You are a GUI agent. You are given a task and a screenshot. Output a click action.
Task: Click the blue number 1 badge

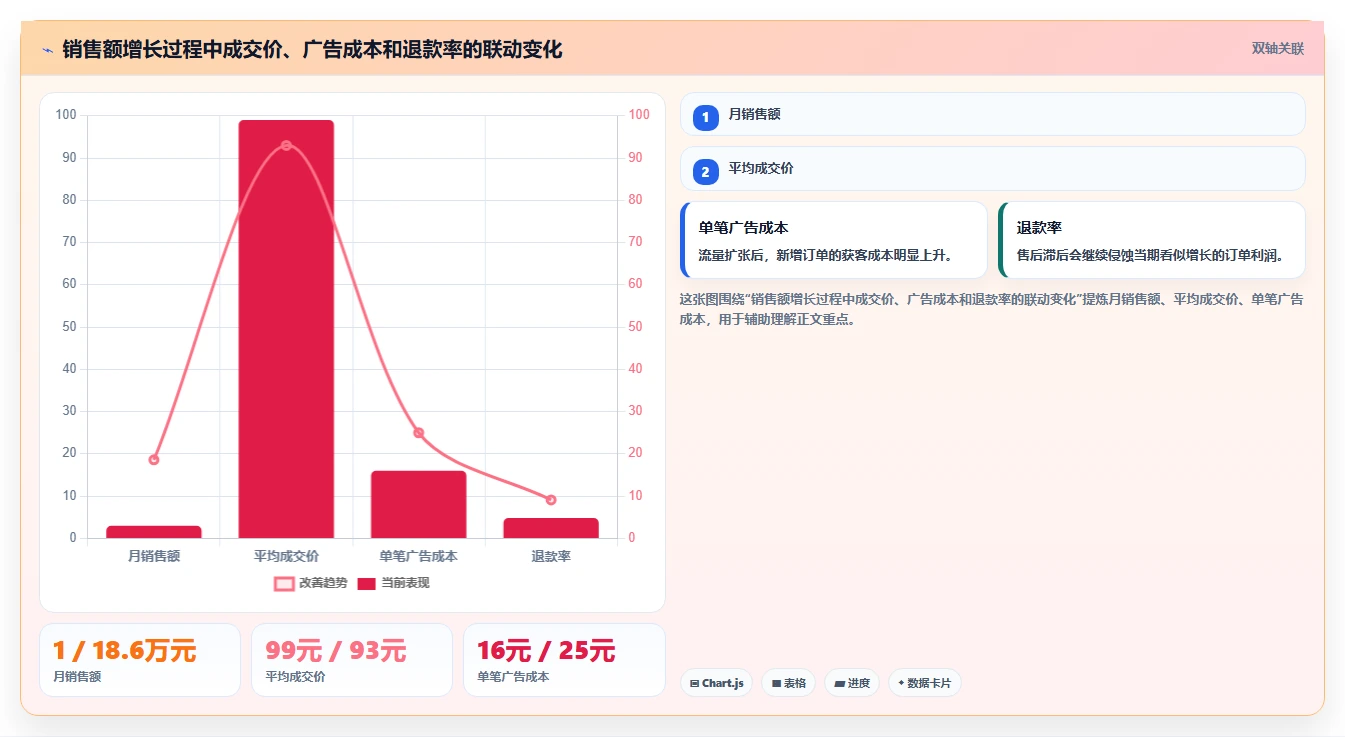coord(705,118)
